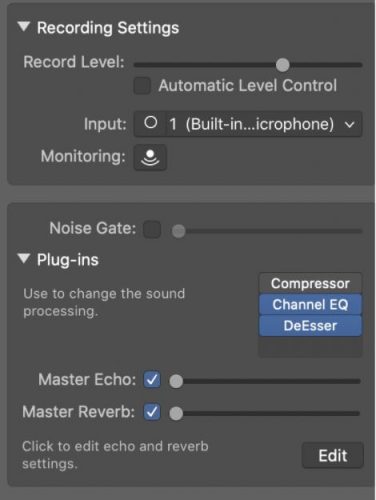This screenshot has width=376, height=500.
Task: Select the Channel EQ plug-in slot
Action: 310,304
